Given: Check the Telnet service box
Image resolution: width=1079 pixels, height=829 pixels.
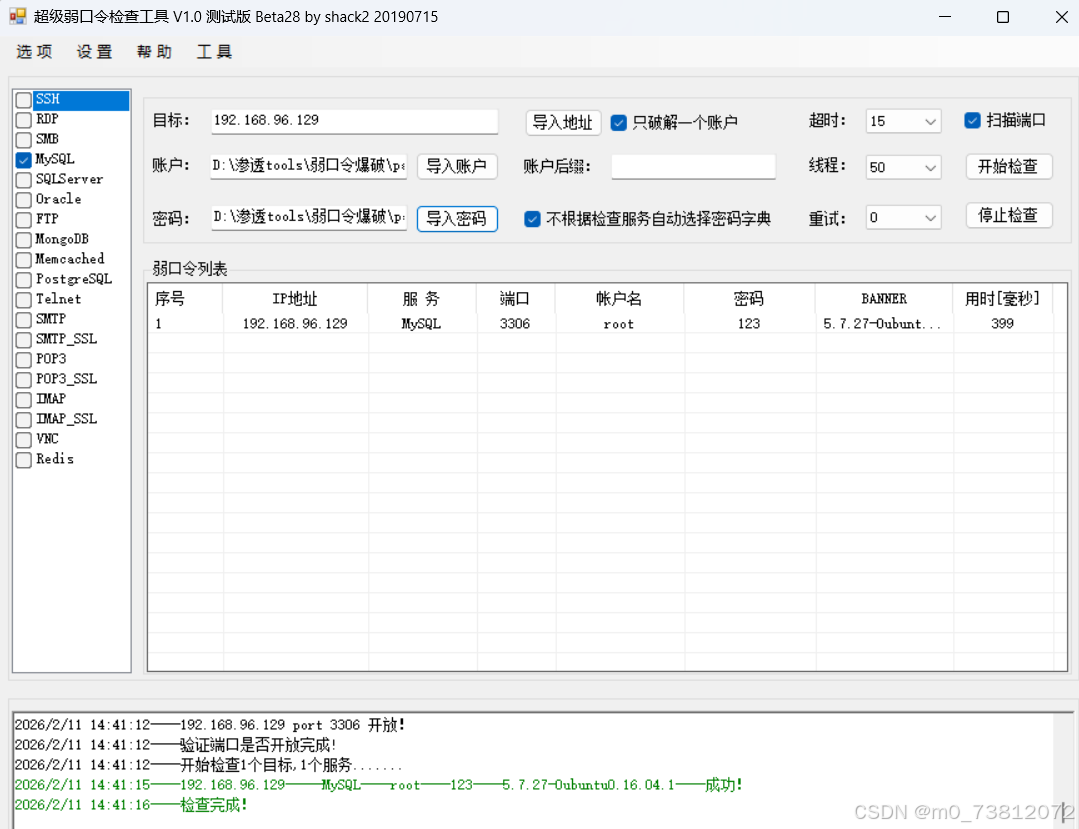Looking at the screenshot, I should [x=23, y=299].
